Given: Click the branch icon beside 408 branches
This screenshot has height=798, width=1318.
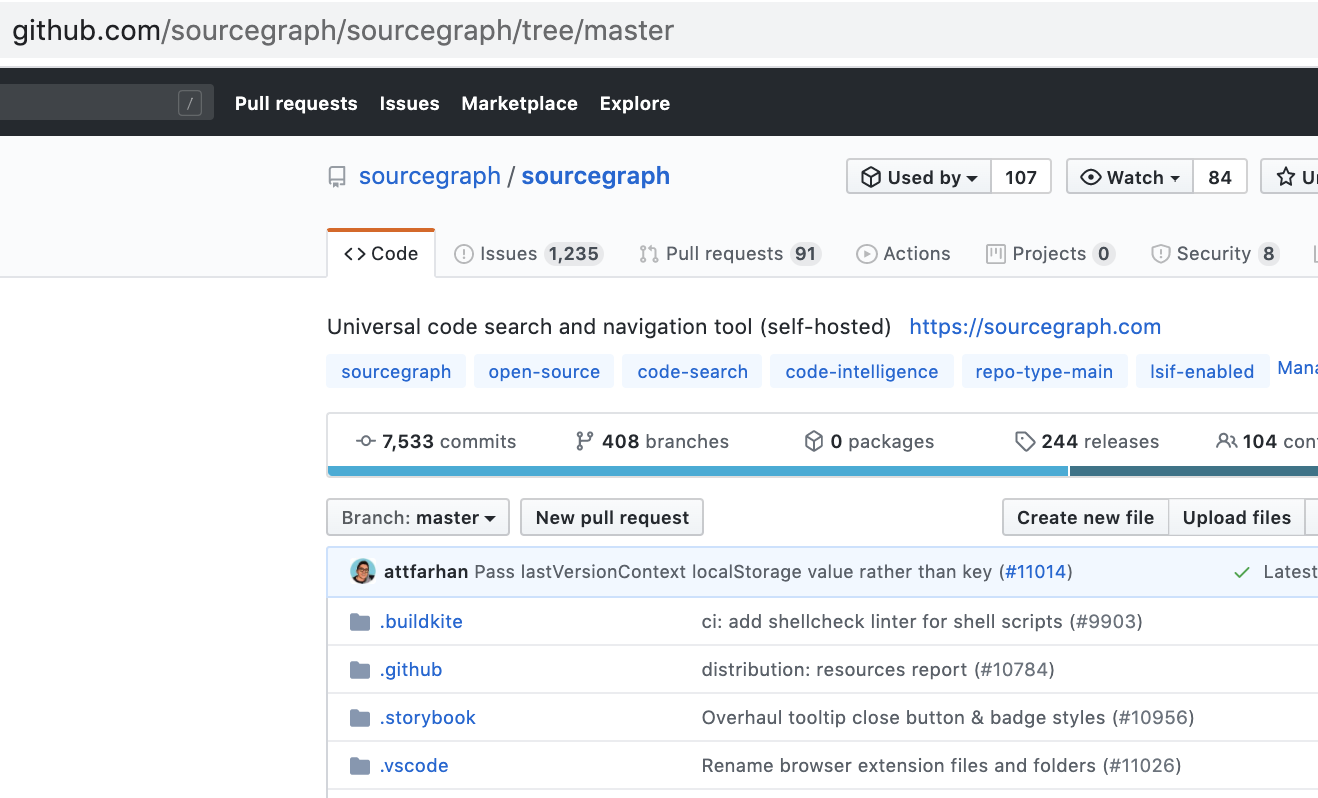Looking at the screenshot, I should point(585,441).
